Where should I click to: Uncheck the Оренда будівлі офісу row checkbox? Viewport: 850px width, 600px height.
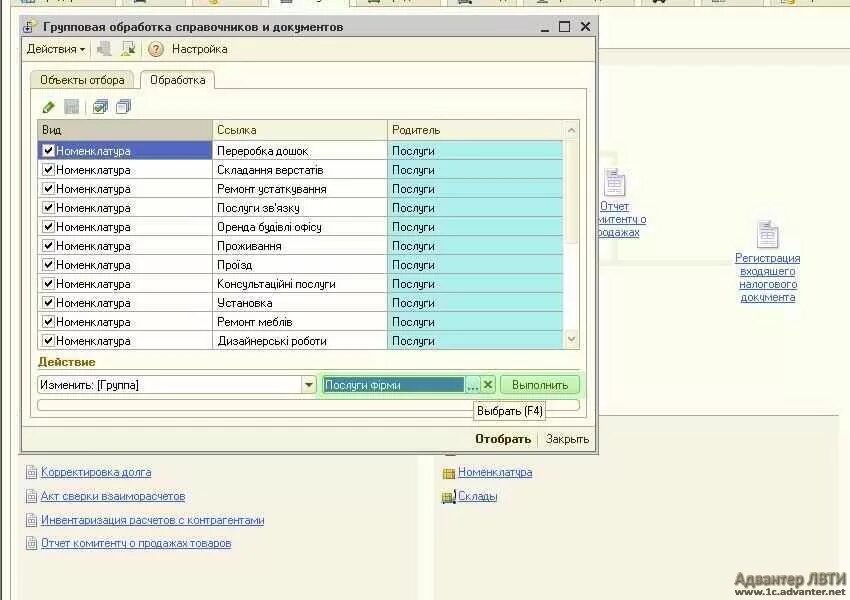(x=48, y=227)
